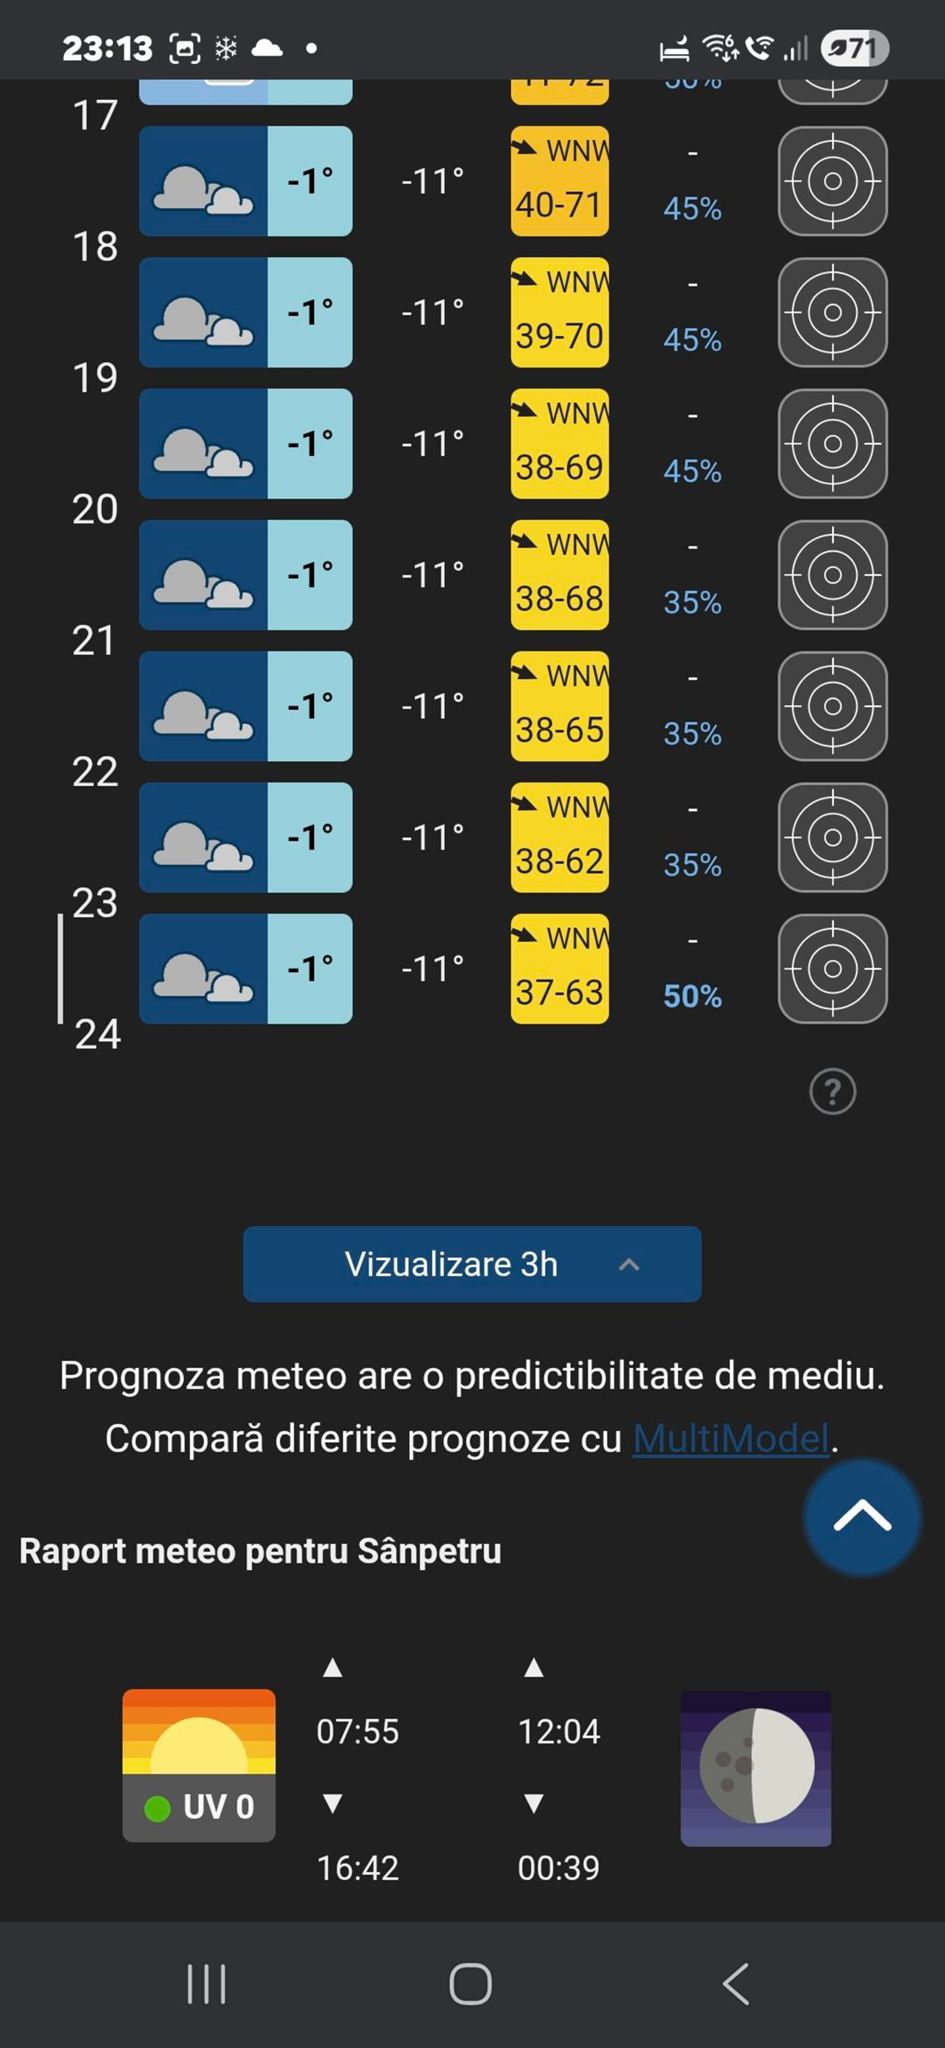Tap the scroll-to-top arrow button

tap(861, 1516)
